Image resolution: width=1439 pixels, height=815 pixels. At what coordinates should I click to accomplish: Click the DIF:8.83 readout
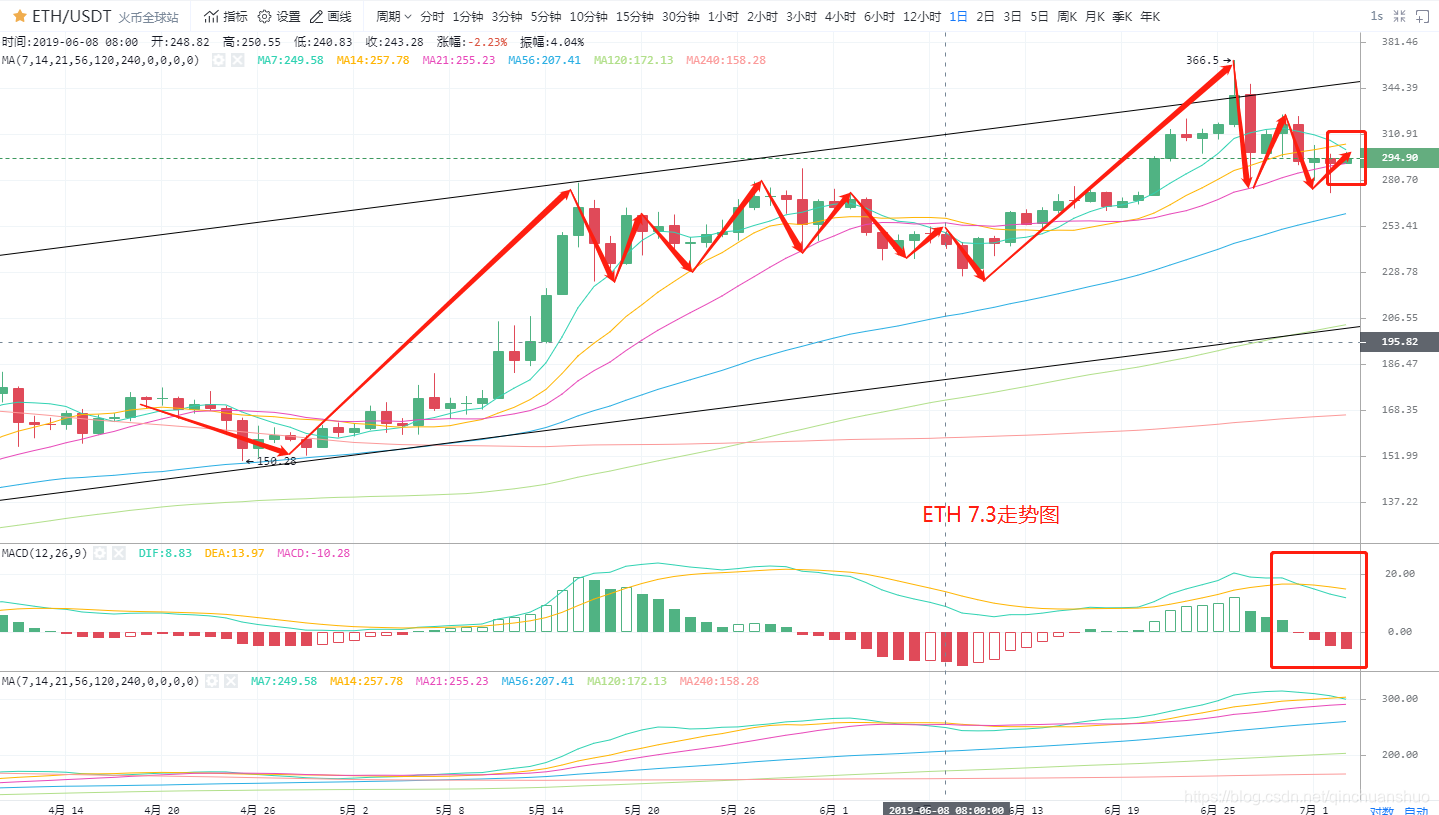tap(165, 552)
